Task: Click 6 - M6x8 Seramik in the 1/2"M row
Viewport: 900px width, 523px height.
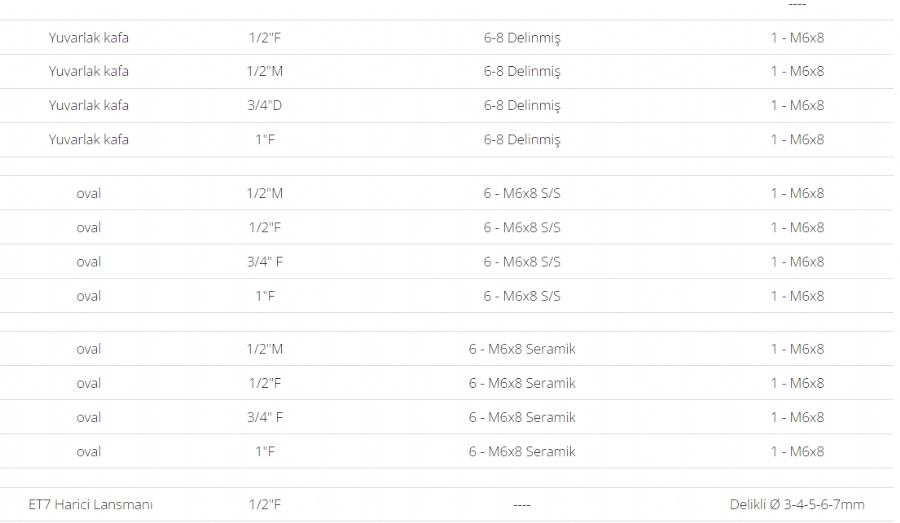Action: click(x=522, y=348)
